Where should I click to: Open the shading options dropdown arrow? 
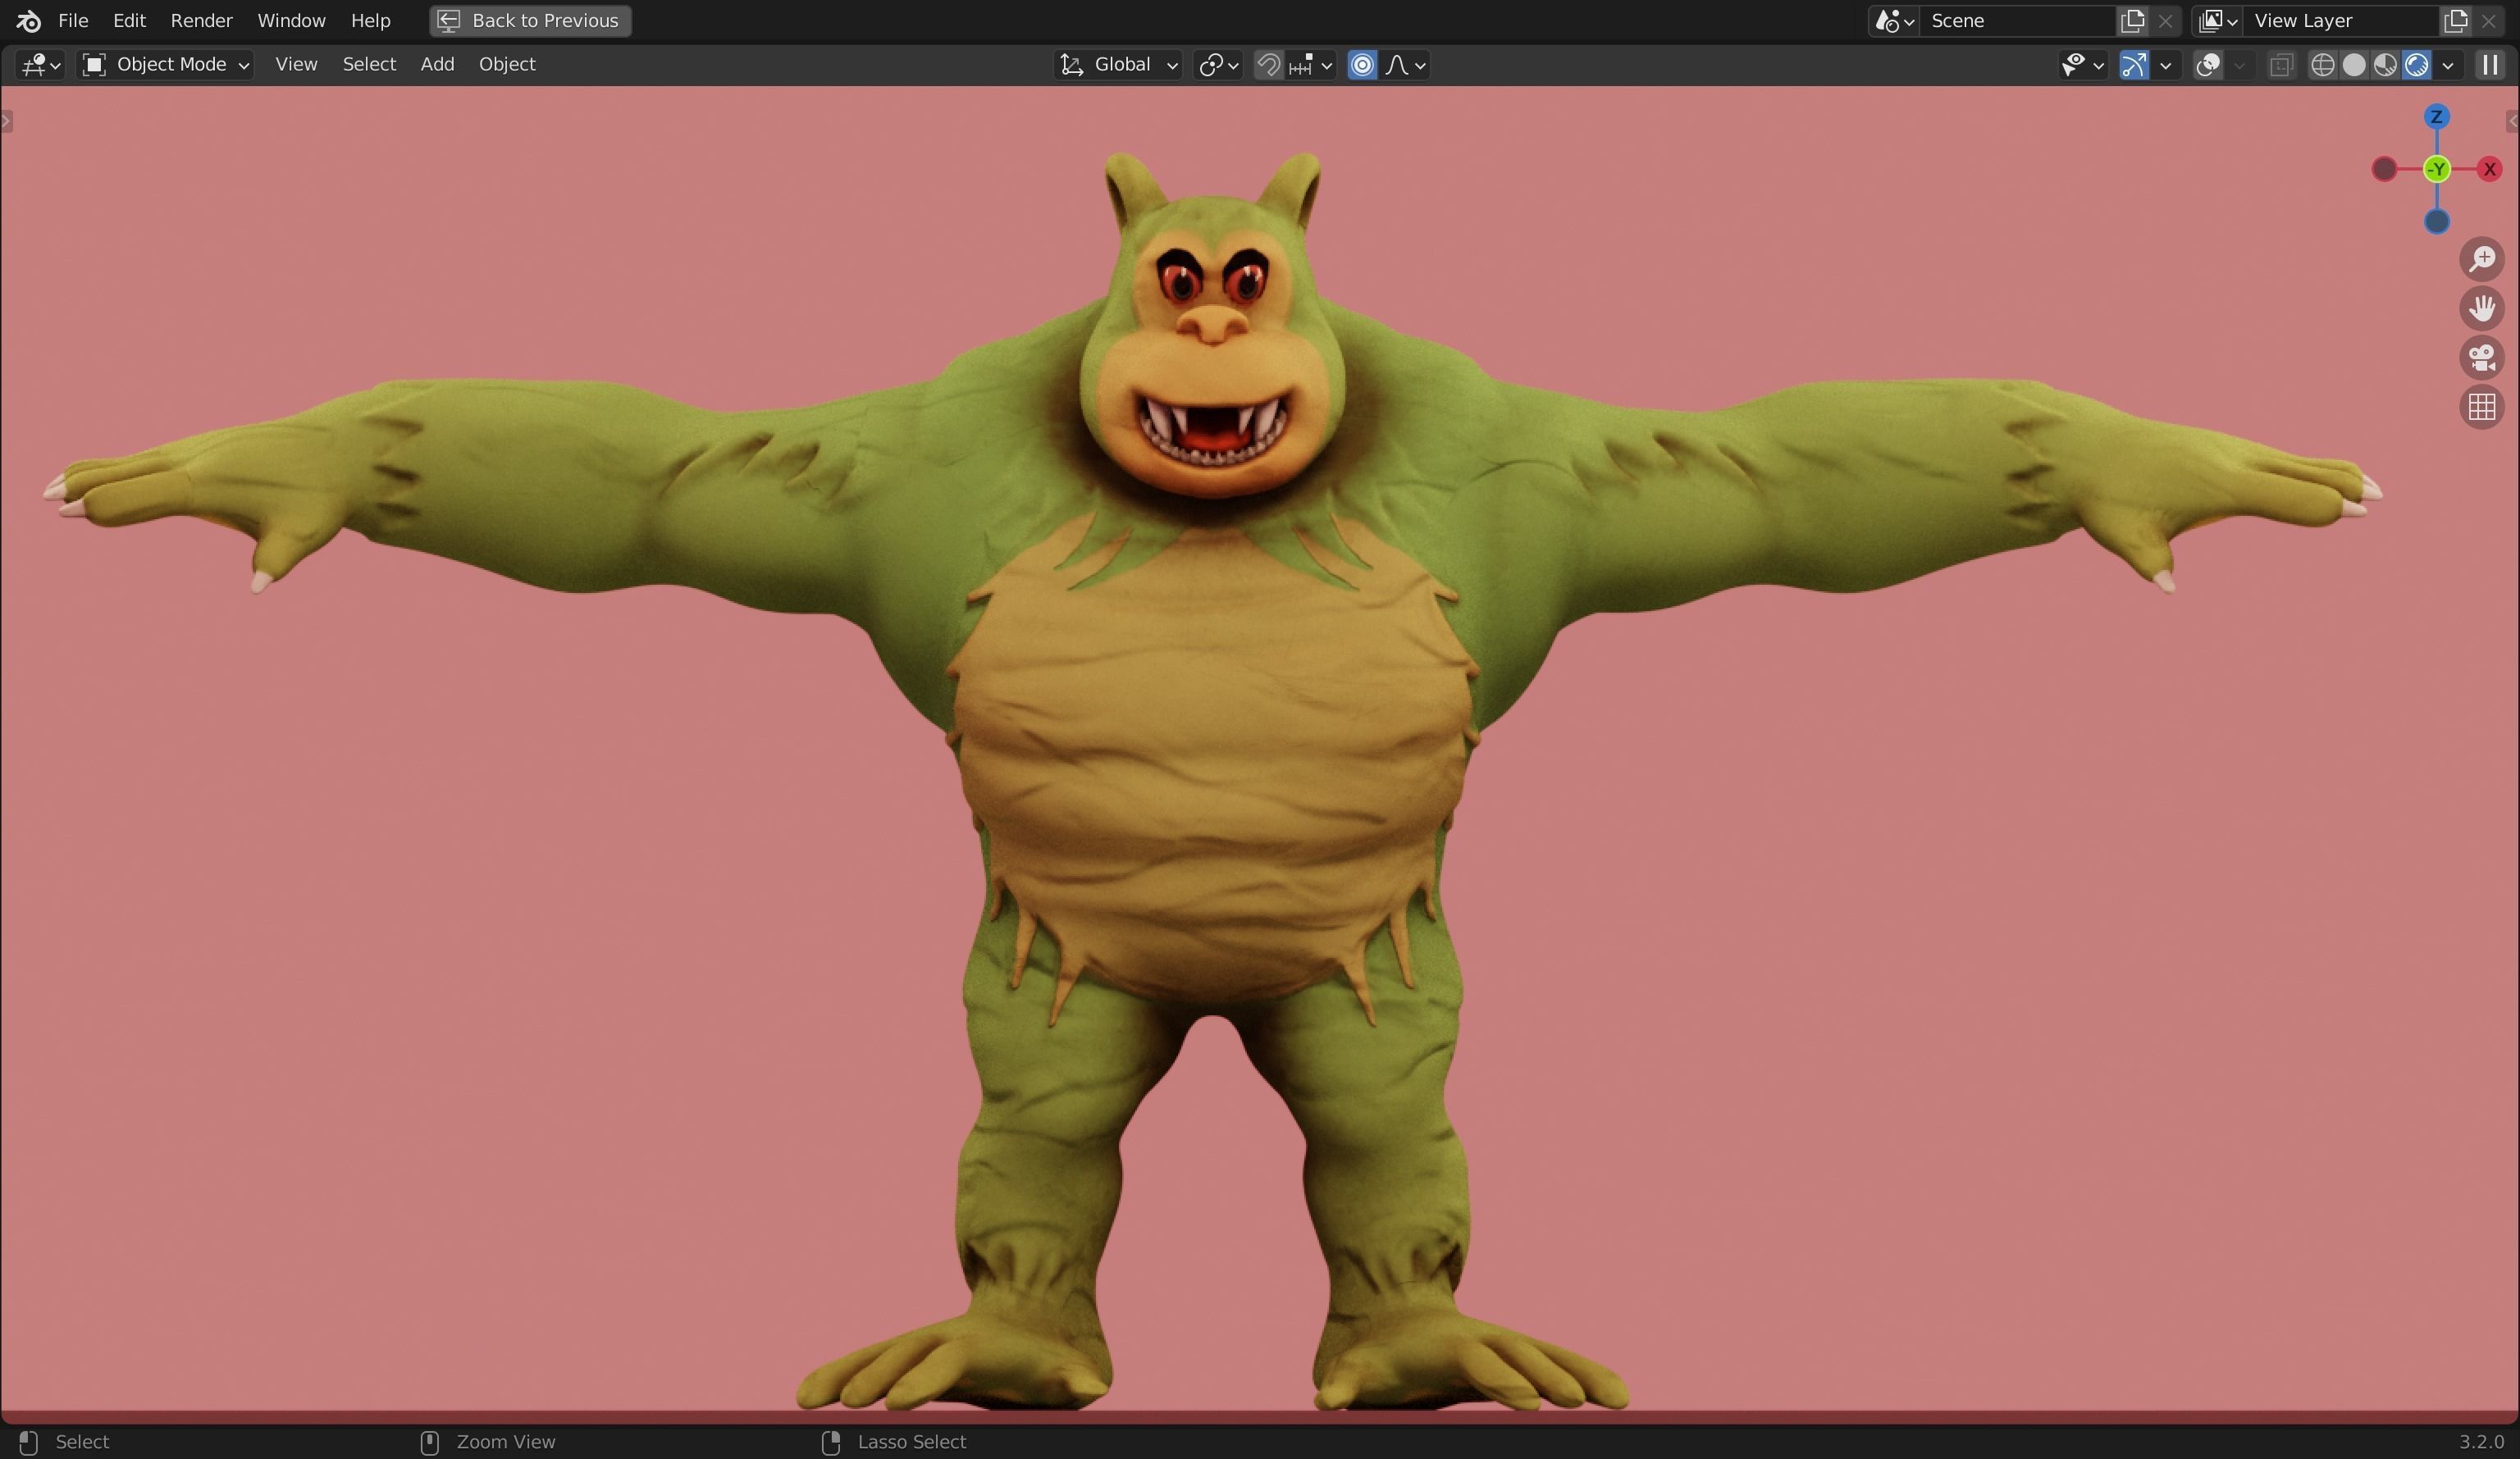[x=2447, y=65]
